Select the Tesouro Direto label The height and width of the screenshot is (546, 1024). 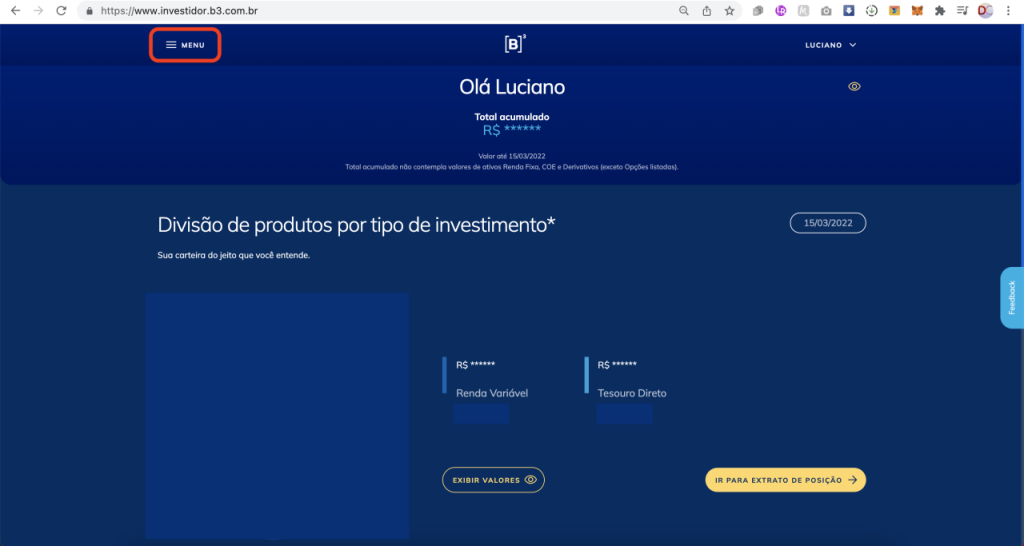click(x=632, y=393)
